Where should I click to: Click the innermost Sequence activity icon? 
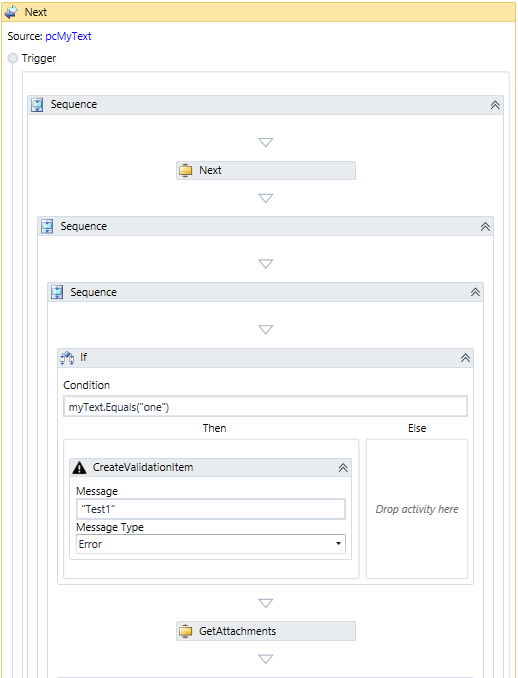click(x=57, y=292)
